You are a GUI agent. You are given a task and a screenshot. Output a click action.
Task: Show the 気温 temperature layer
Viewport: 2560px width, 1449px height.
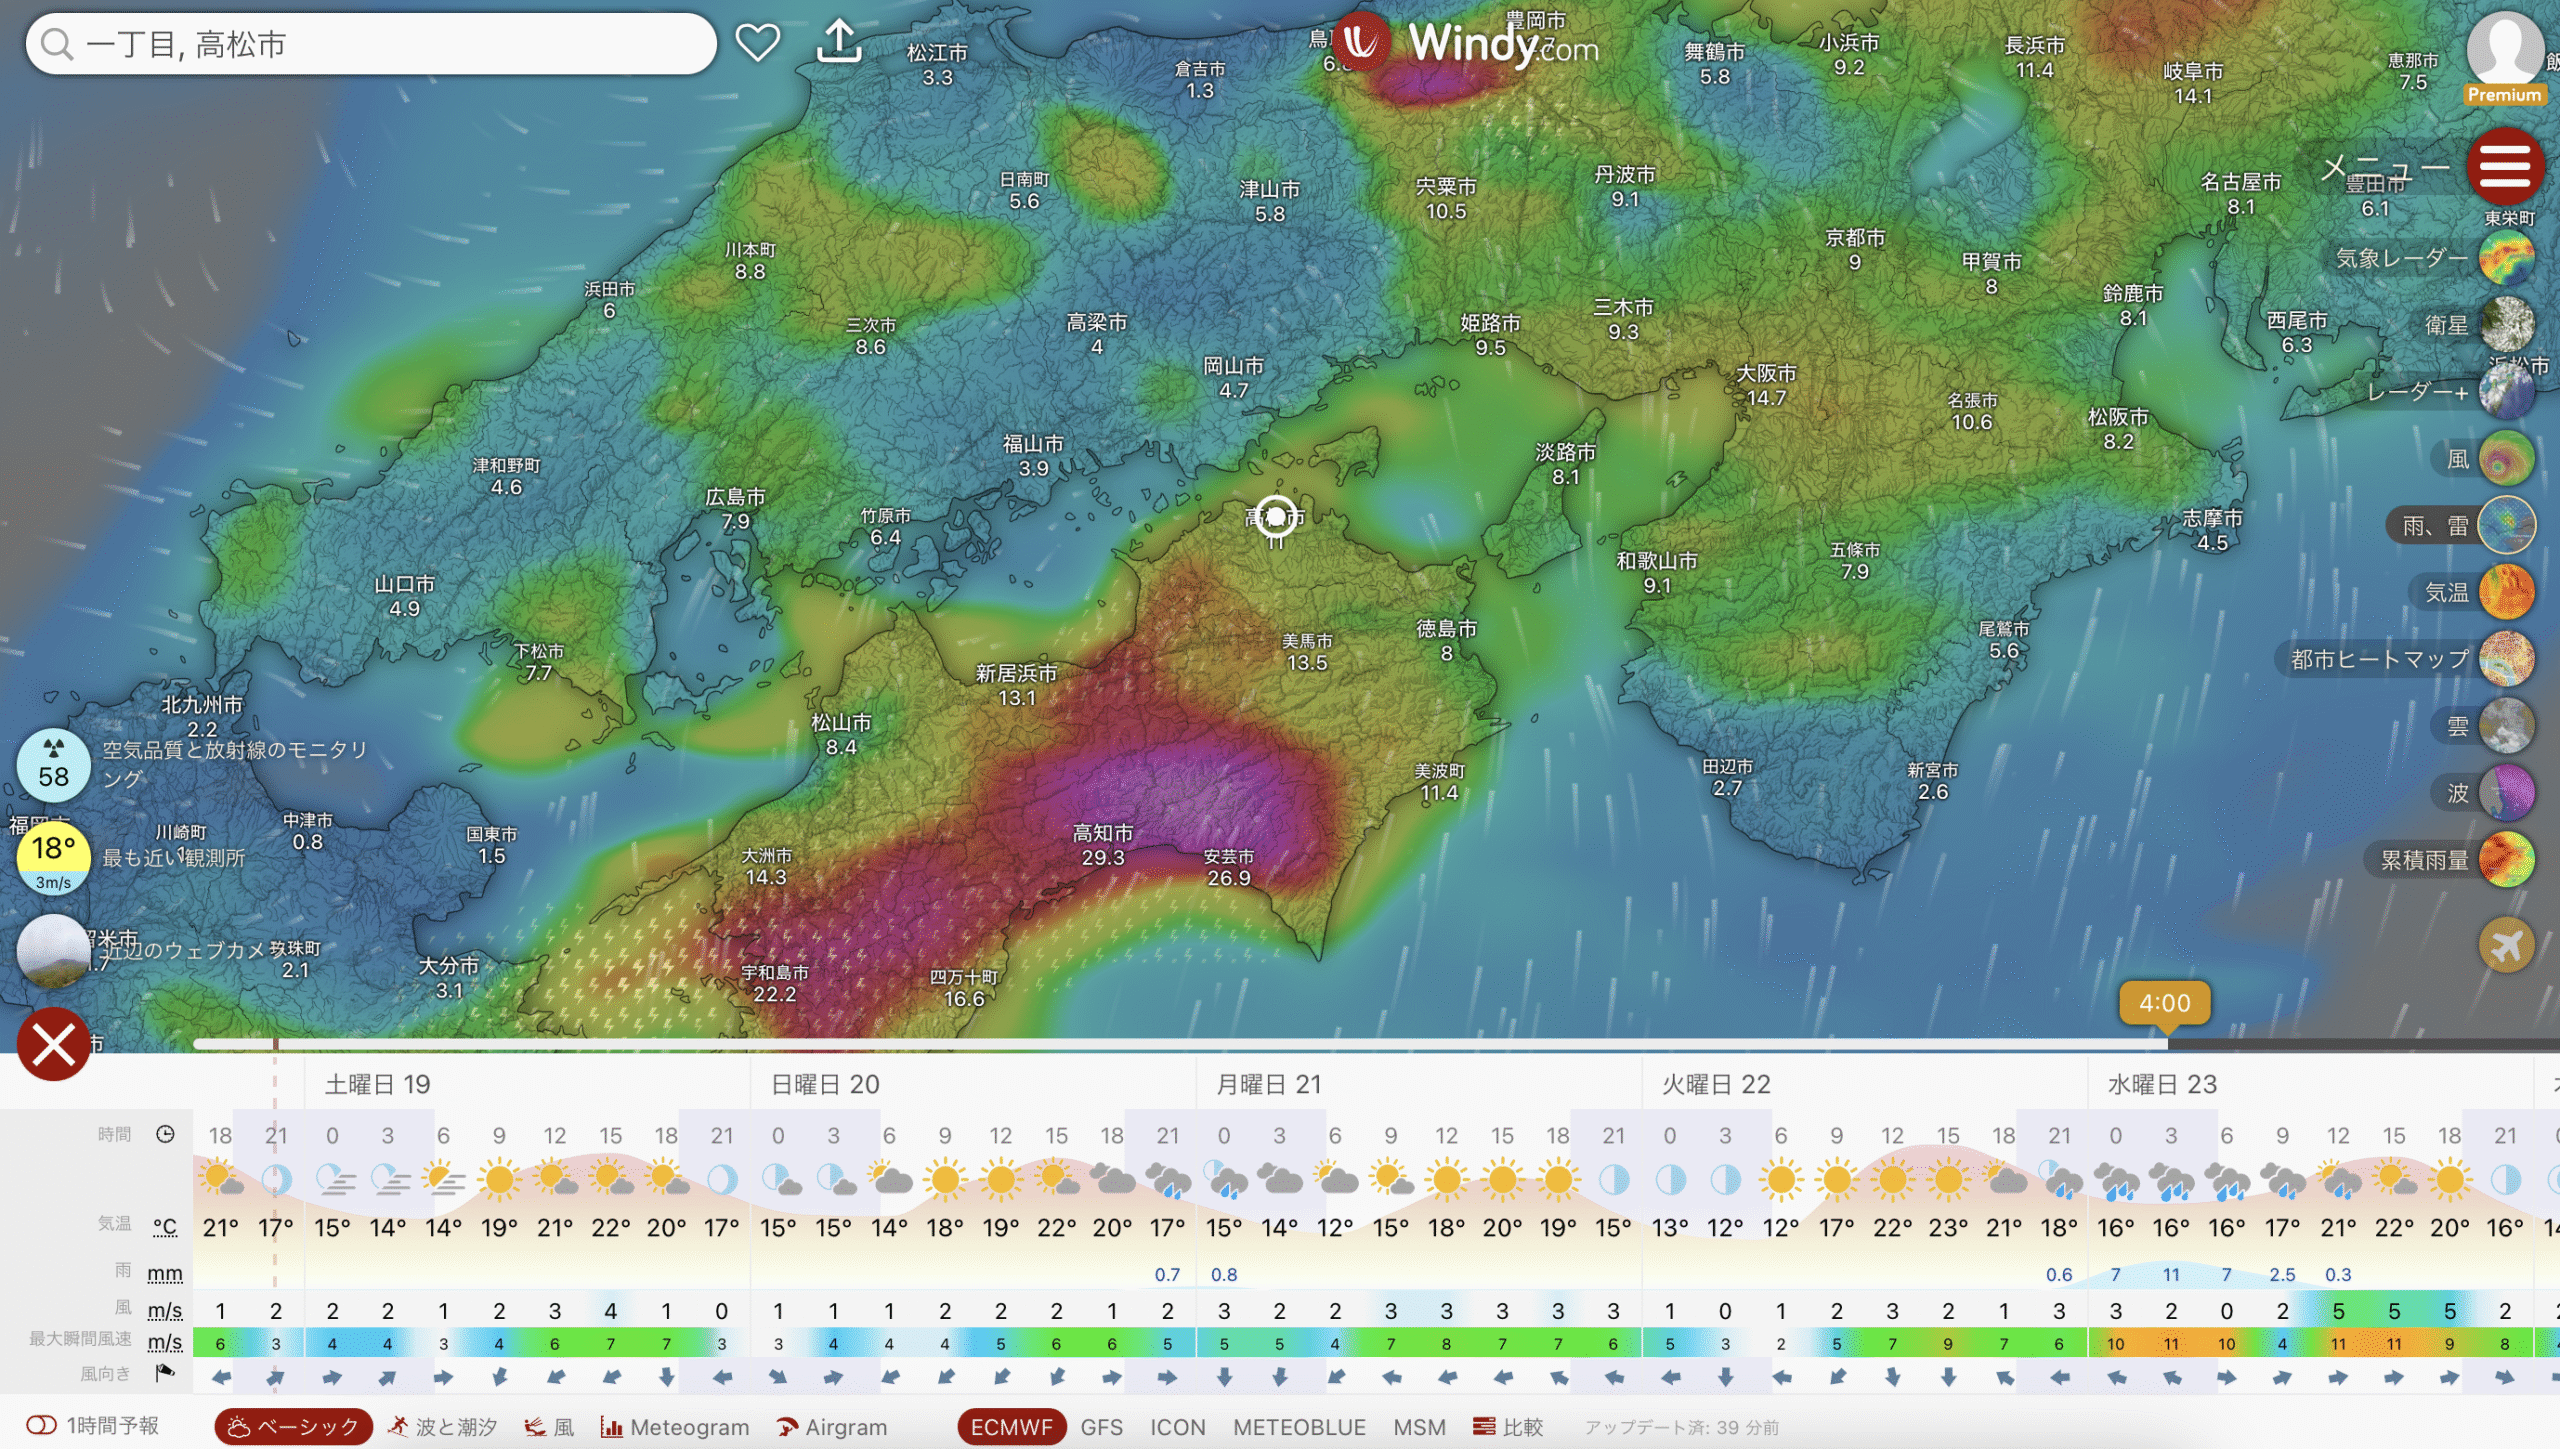coord(2507,592)
